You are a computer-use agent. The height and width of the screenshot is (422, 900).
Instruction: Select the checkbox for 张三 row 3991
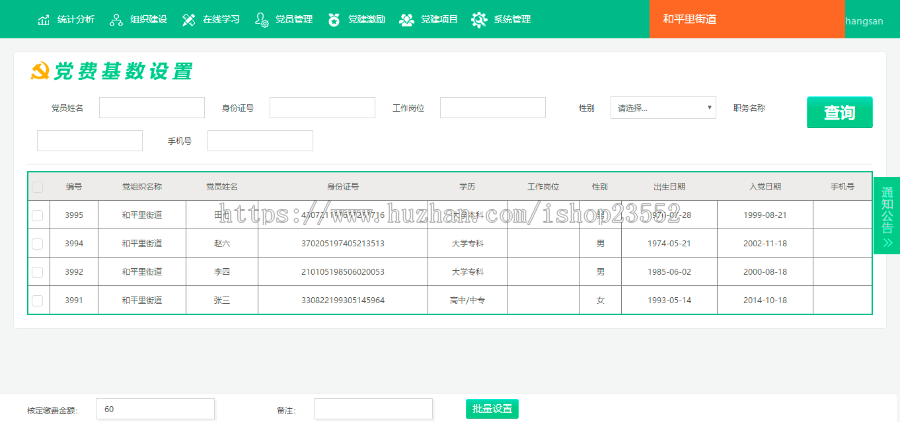[x=38, y=300]
